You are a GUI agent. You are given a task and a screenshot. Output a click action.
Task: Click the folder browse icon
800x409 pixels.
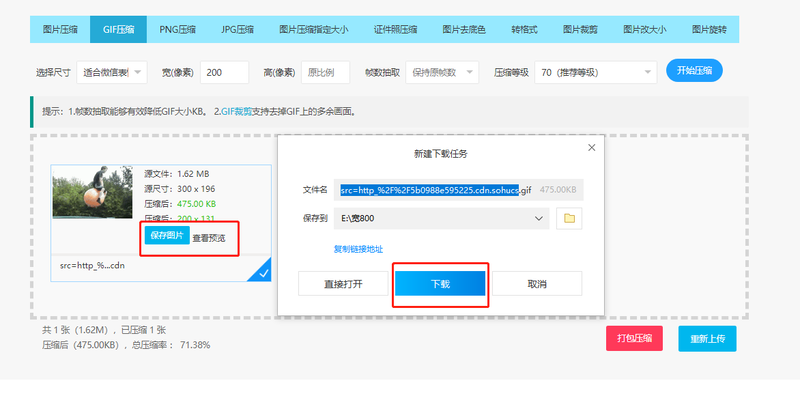click(569, 218)
